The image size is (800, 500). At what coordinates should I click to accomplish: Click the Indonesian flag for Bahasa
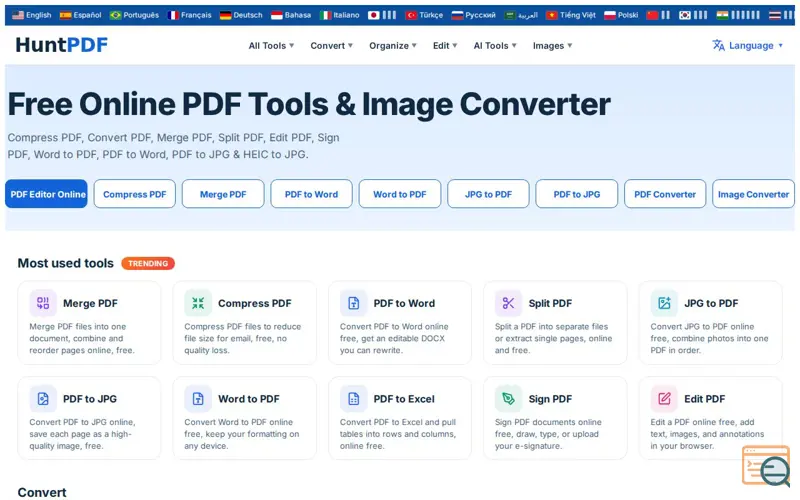(x=277, y=15)
